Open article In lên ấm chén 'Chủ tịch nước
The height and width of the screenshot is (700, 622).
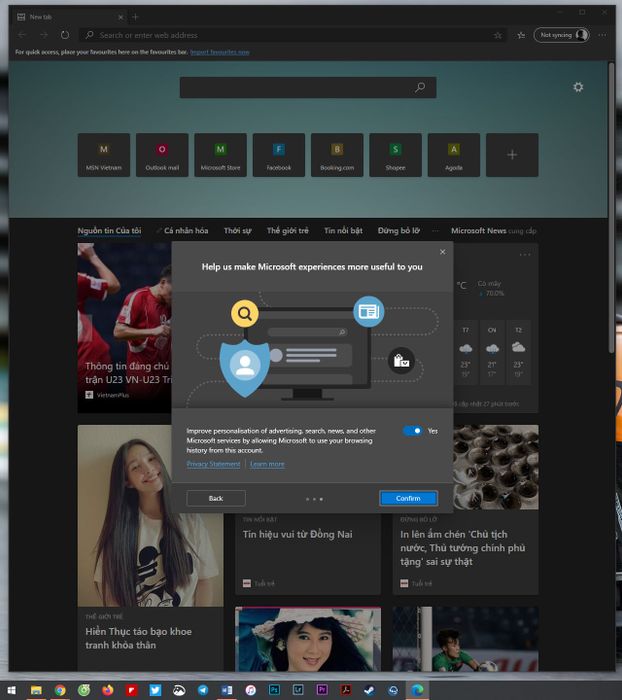pos(463,548)
